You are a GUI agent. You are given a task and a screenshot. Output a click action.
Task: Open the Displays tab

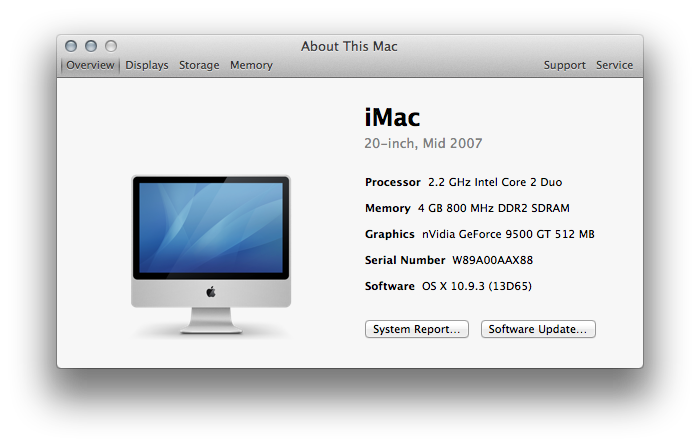tap(147, 65)
